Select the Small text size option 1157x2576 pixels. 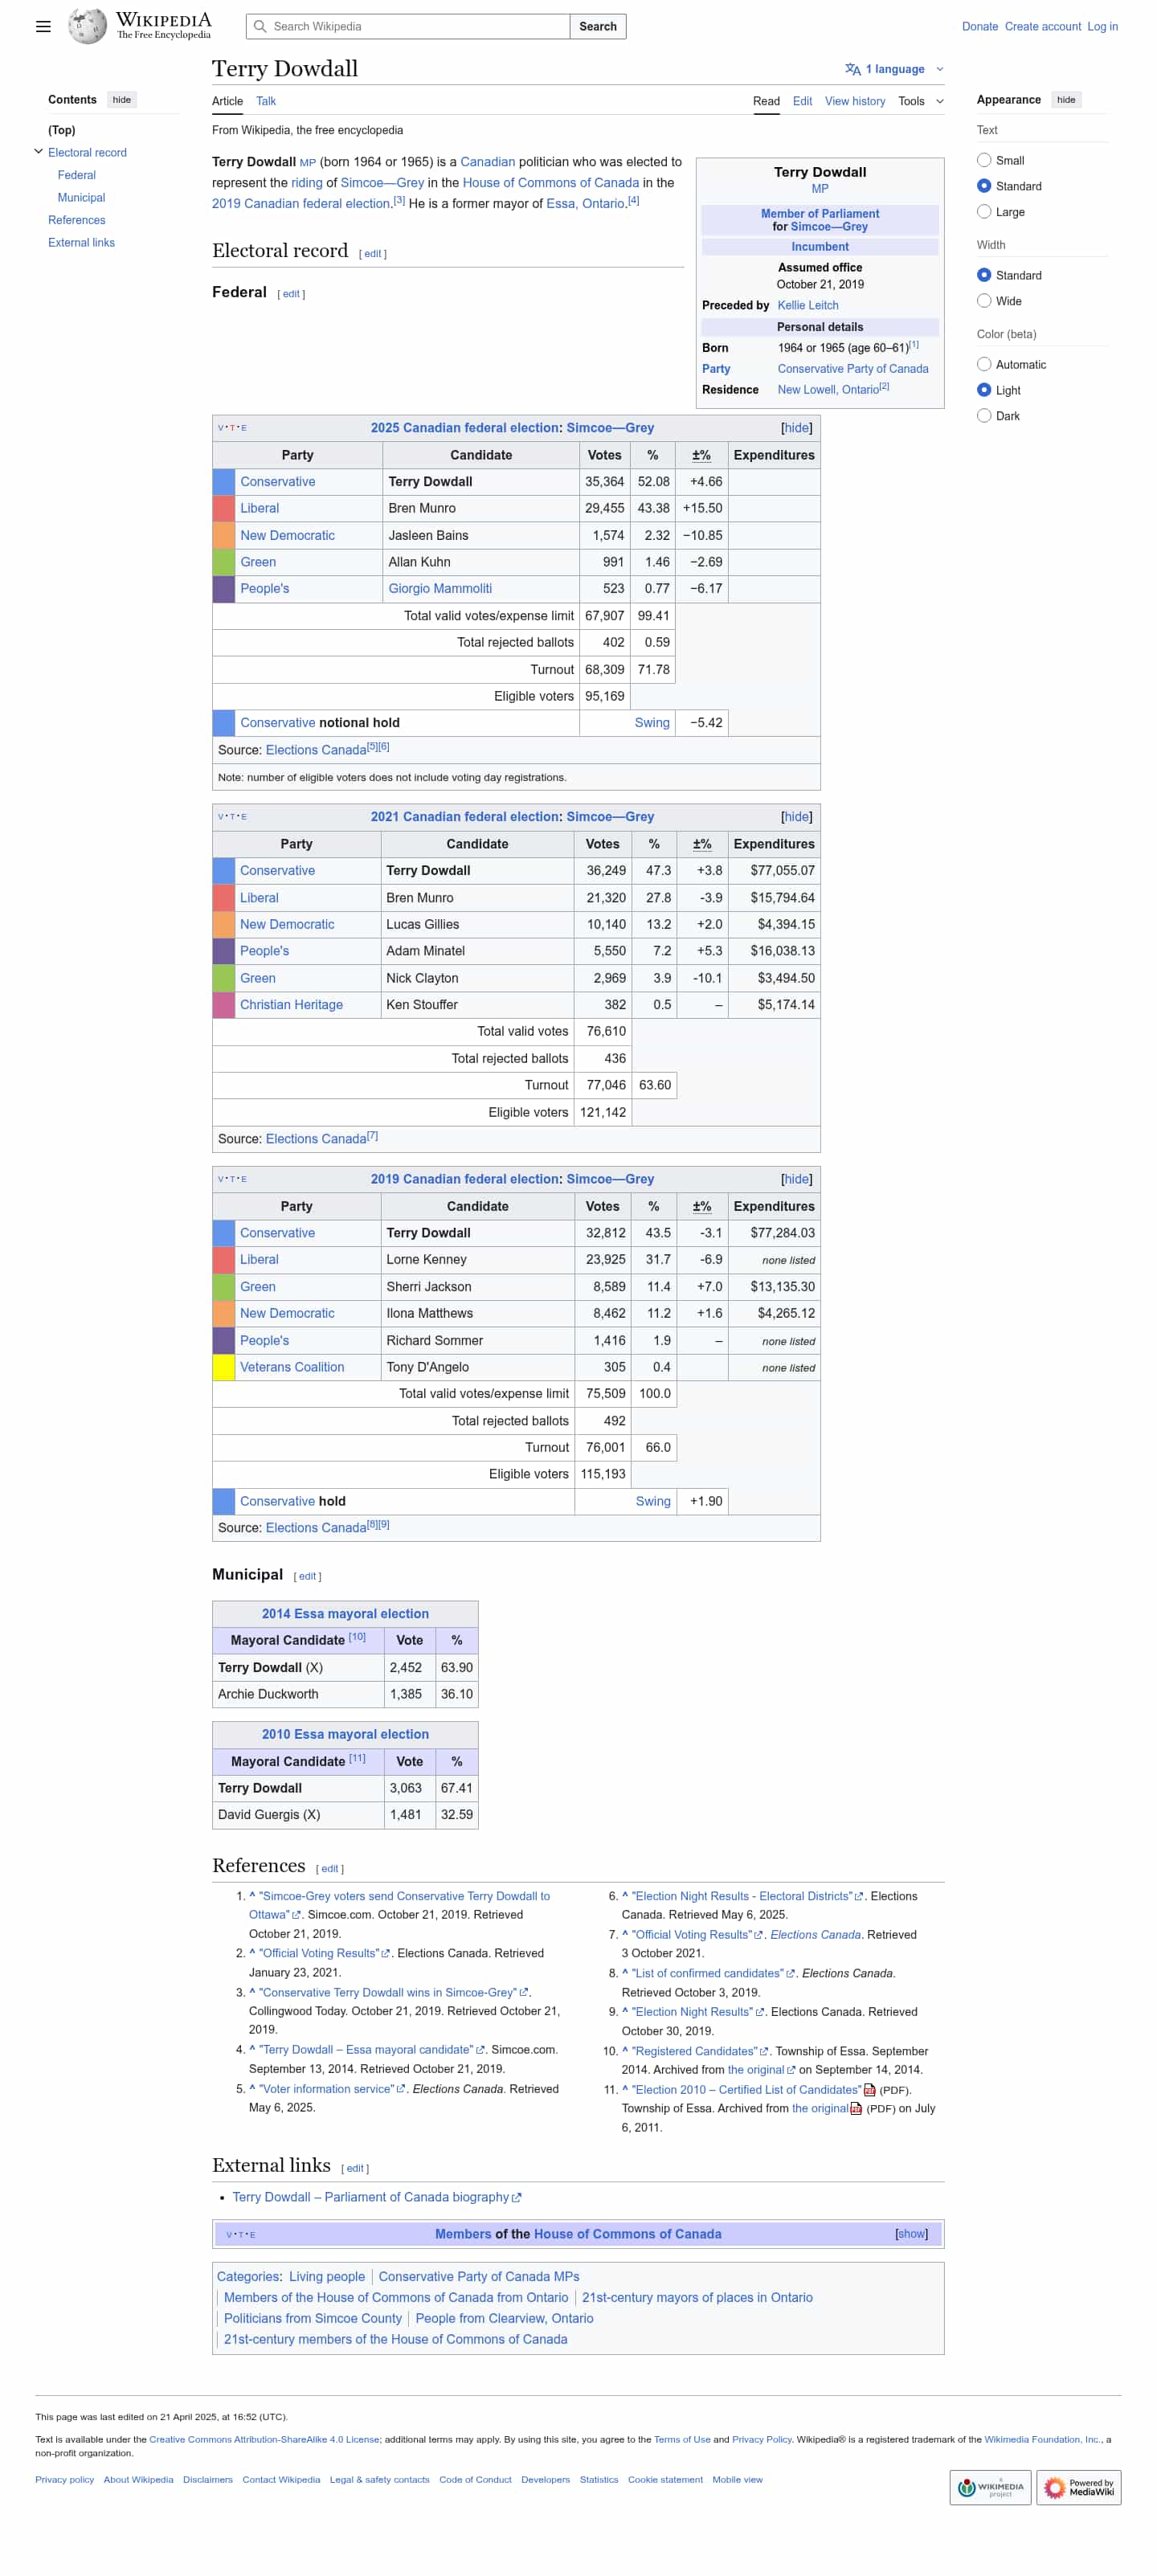coord(984,161)
